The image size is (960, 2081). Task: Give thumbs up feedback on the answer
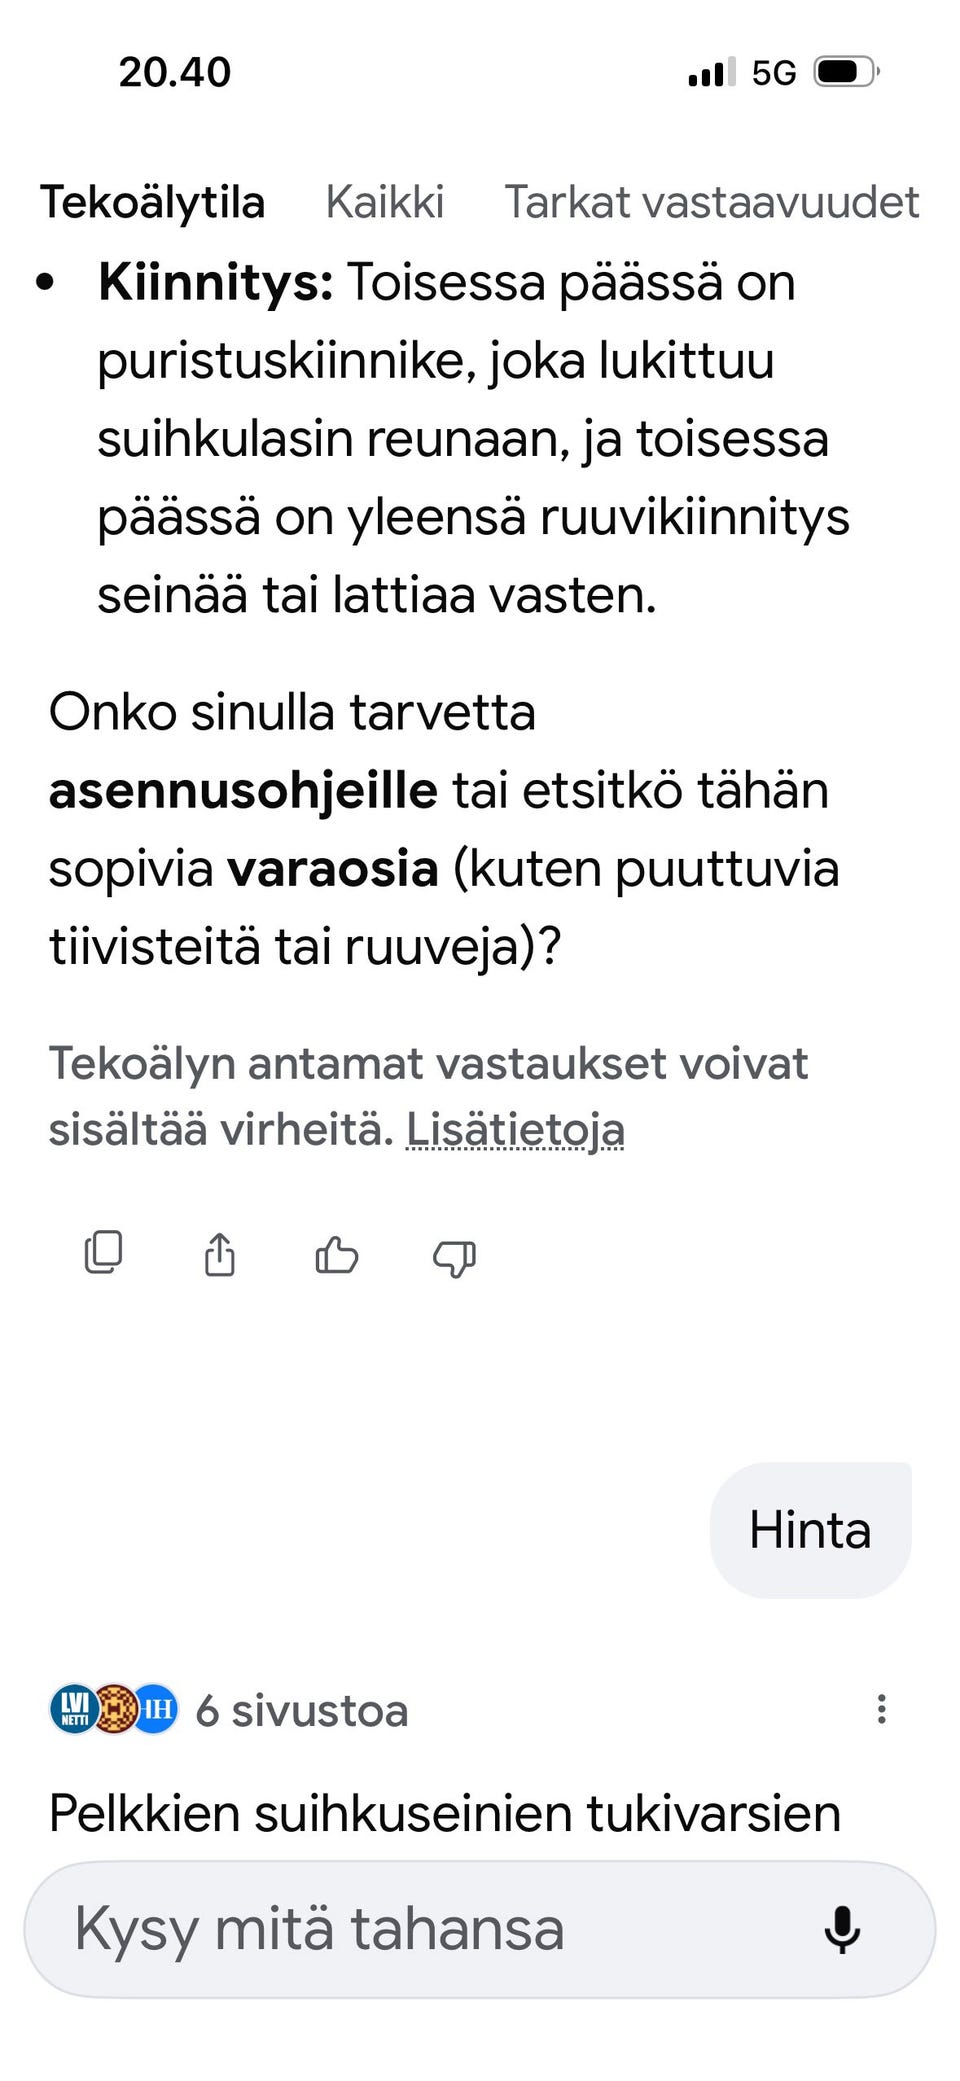(x=336, y=1255)
